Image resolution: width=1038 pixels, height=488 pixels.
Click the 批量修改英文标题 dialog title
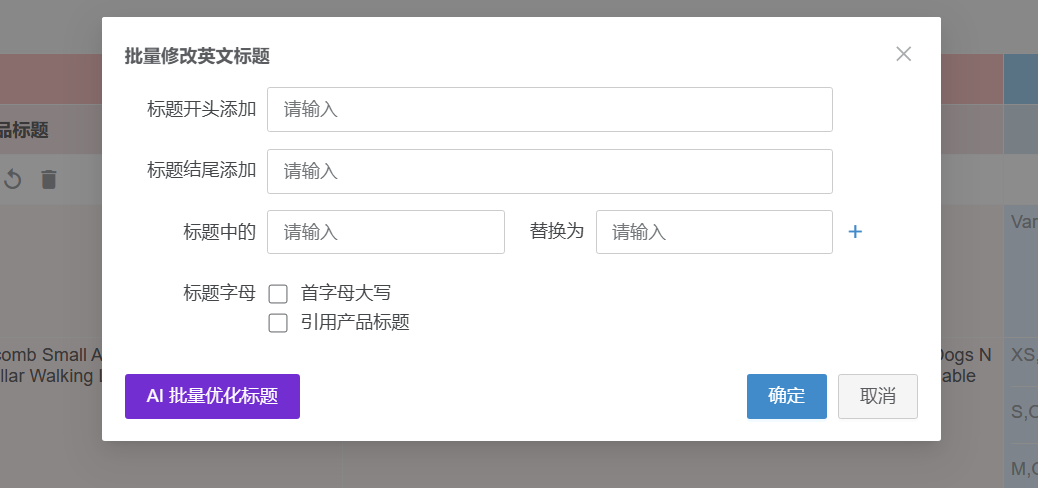coord(197,56)
